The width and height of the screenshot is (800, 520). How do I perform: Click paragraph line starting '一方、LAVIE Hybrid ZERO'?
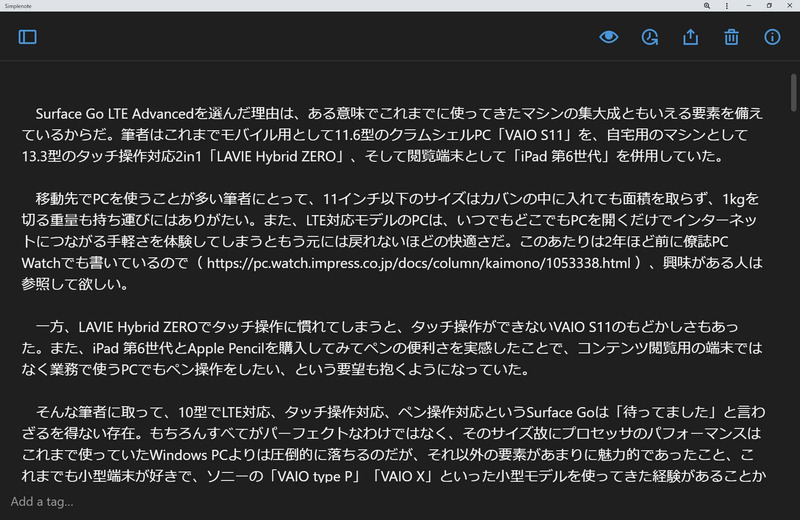387,327
